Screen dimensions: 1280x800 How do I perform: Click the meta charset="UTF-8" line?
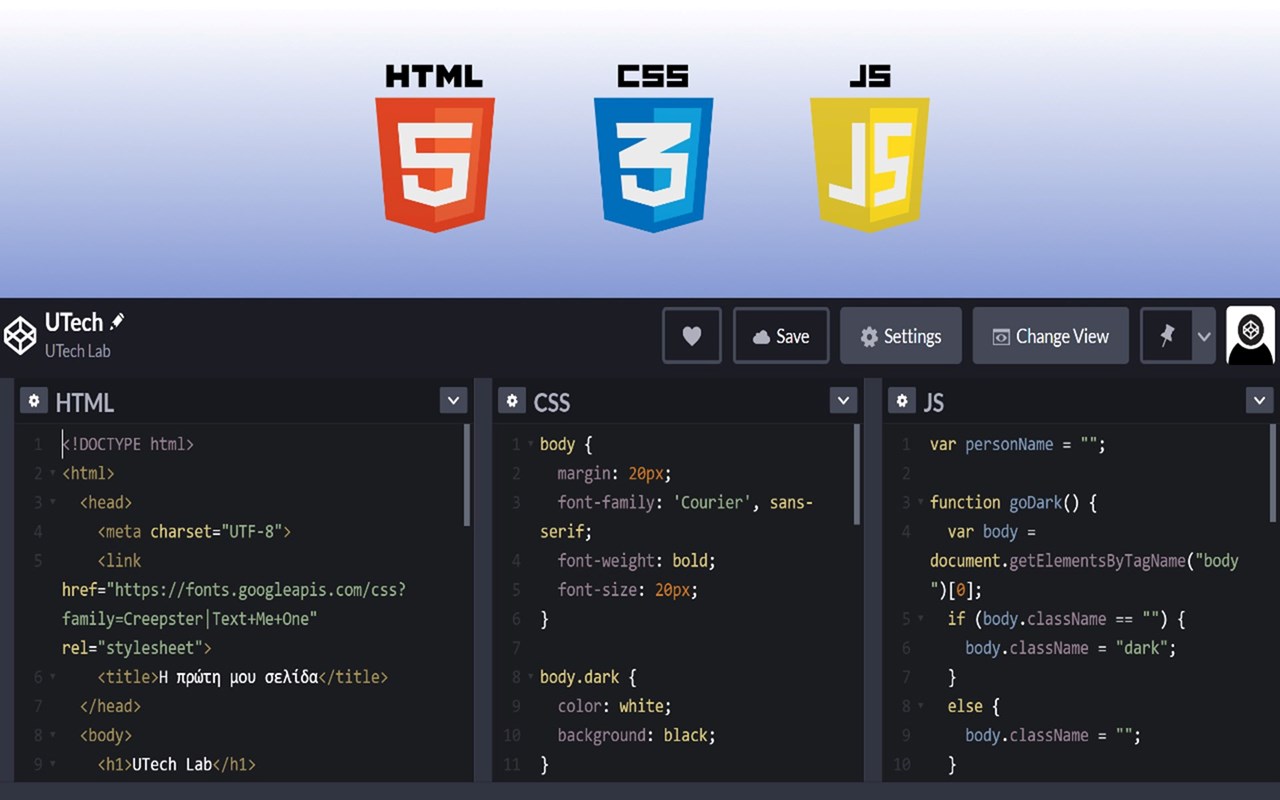click(194, 531)
